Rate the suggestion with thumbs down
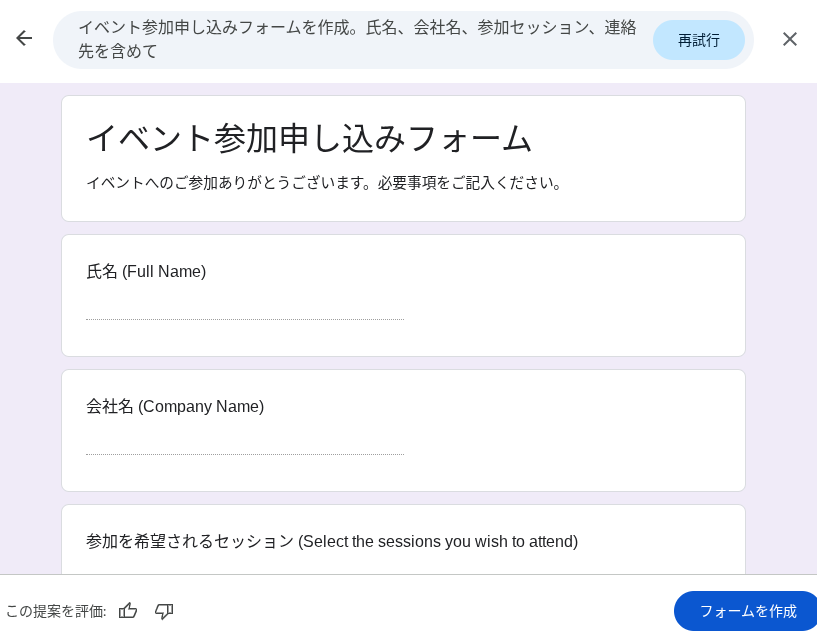Image resolution: width=817 pixels, height=638 pixels. pyautogui.click(x=164, y=611)
